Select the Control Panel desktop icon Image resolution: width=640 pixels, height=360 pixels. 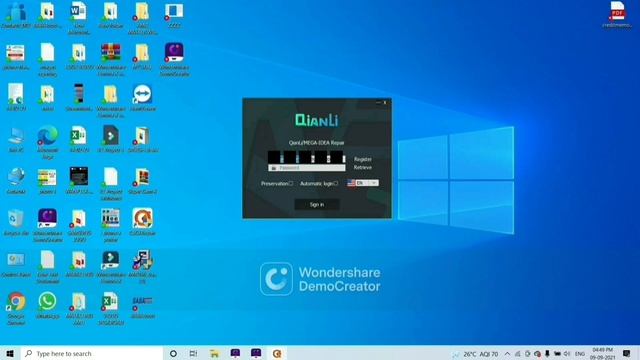point(16,263)
